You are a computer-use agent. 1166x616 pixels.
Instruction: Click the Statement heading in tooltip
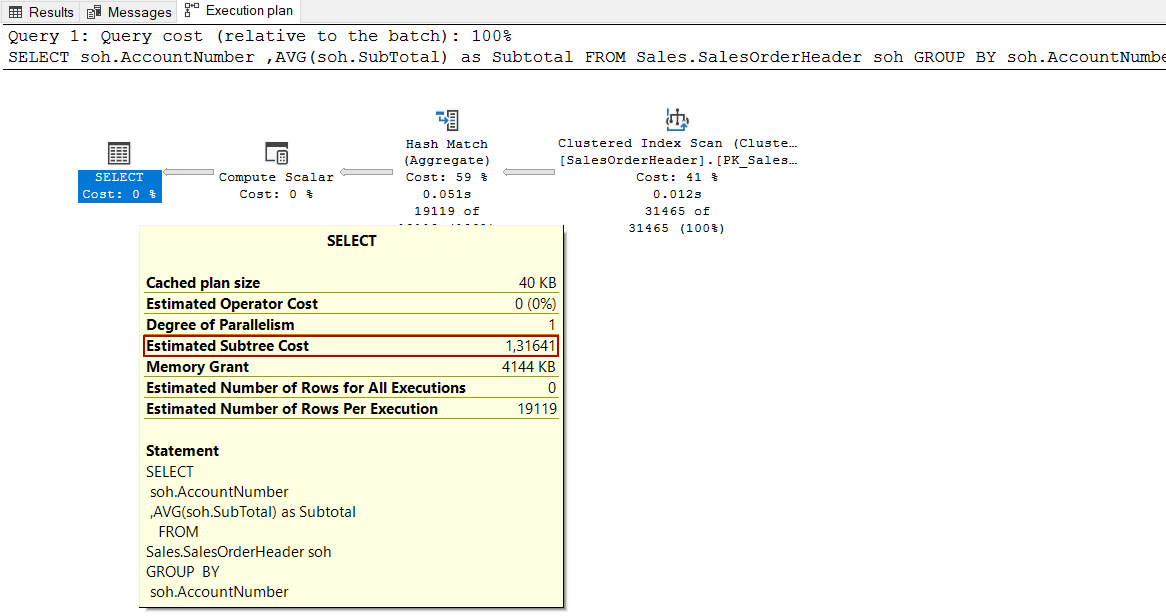182,451
